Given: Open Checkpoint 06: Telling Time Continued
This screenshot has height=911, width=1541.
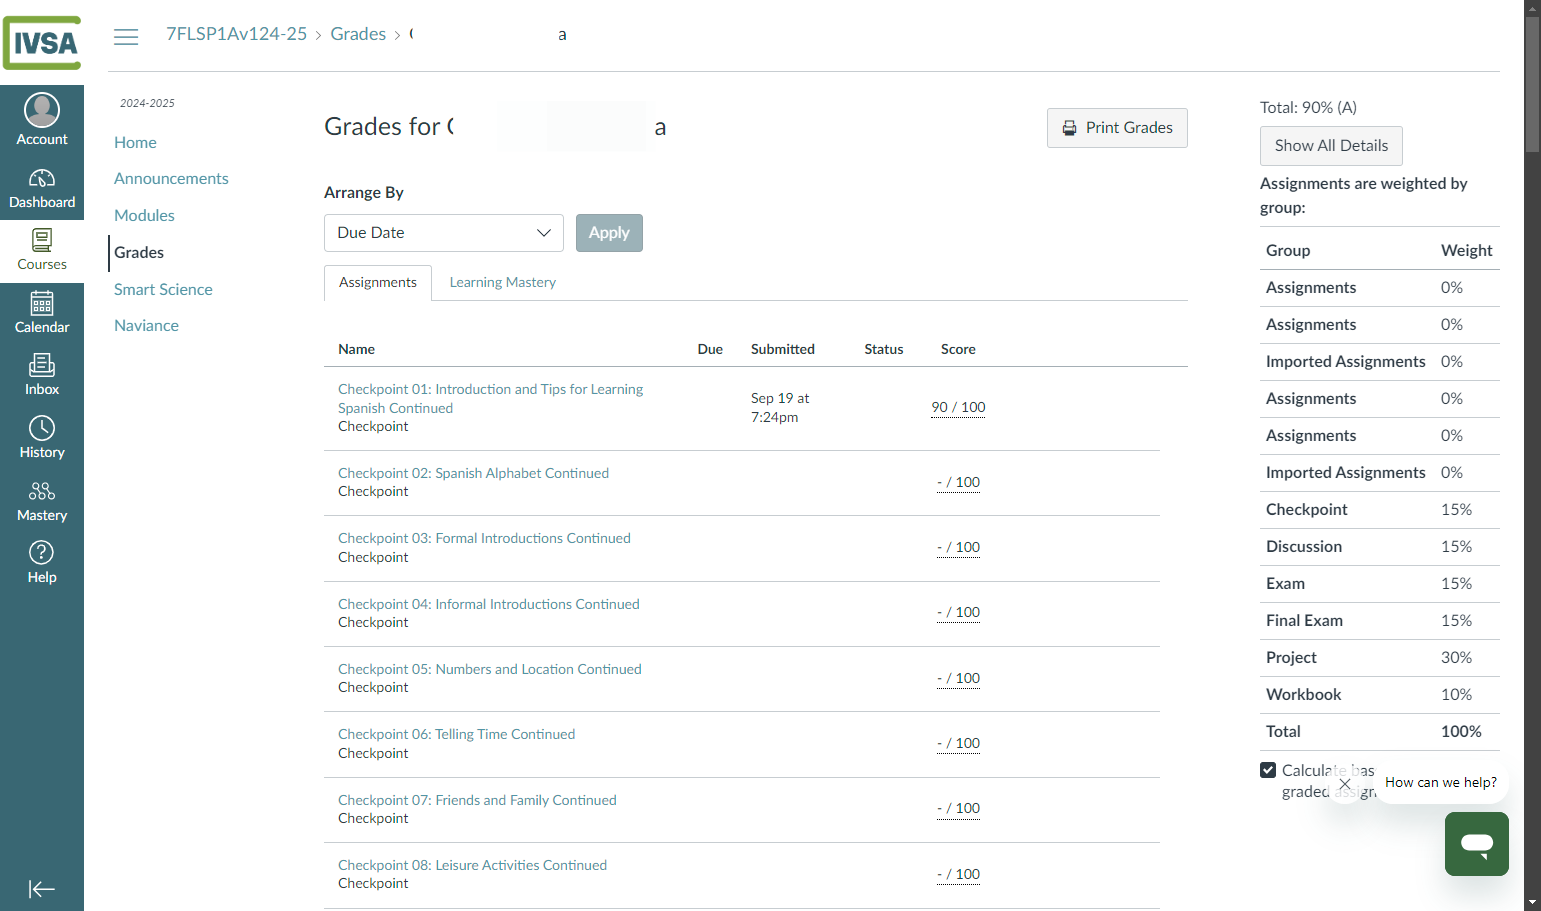Looking at the screenshot, I should [456, 734].
